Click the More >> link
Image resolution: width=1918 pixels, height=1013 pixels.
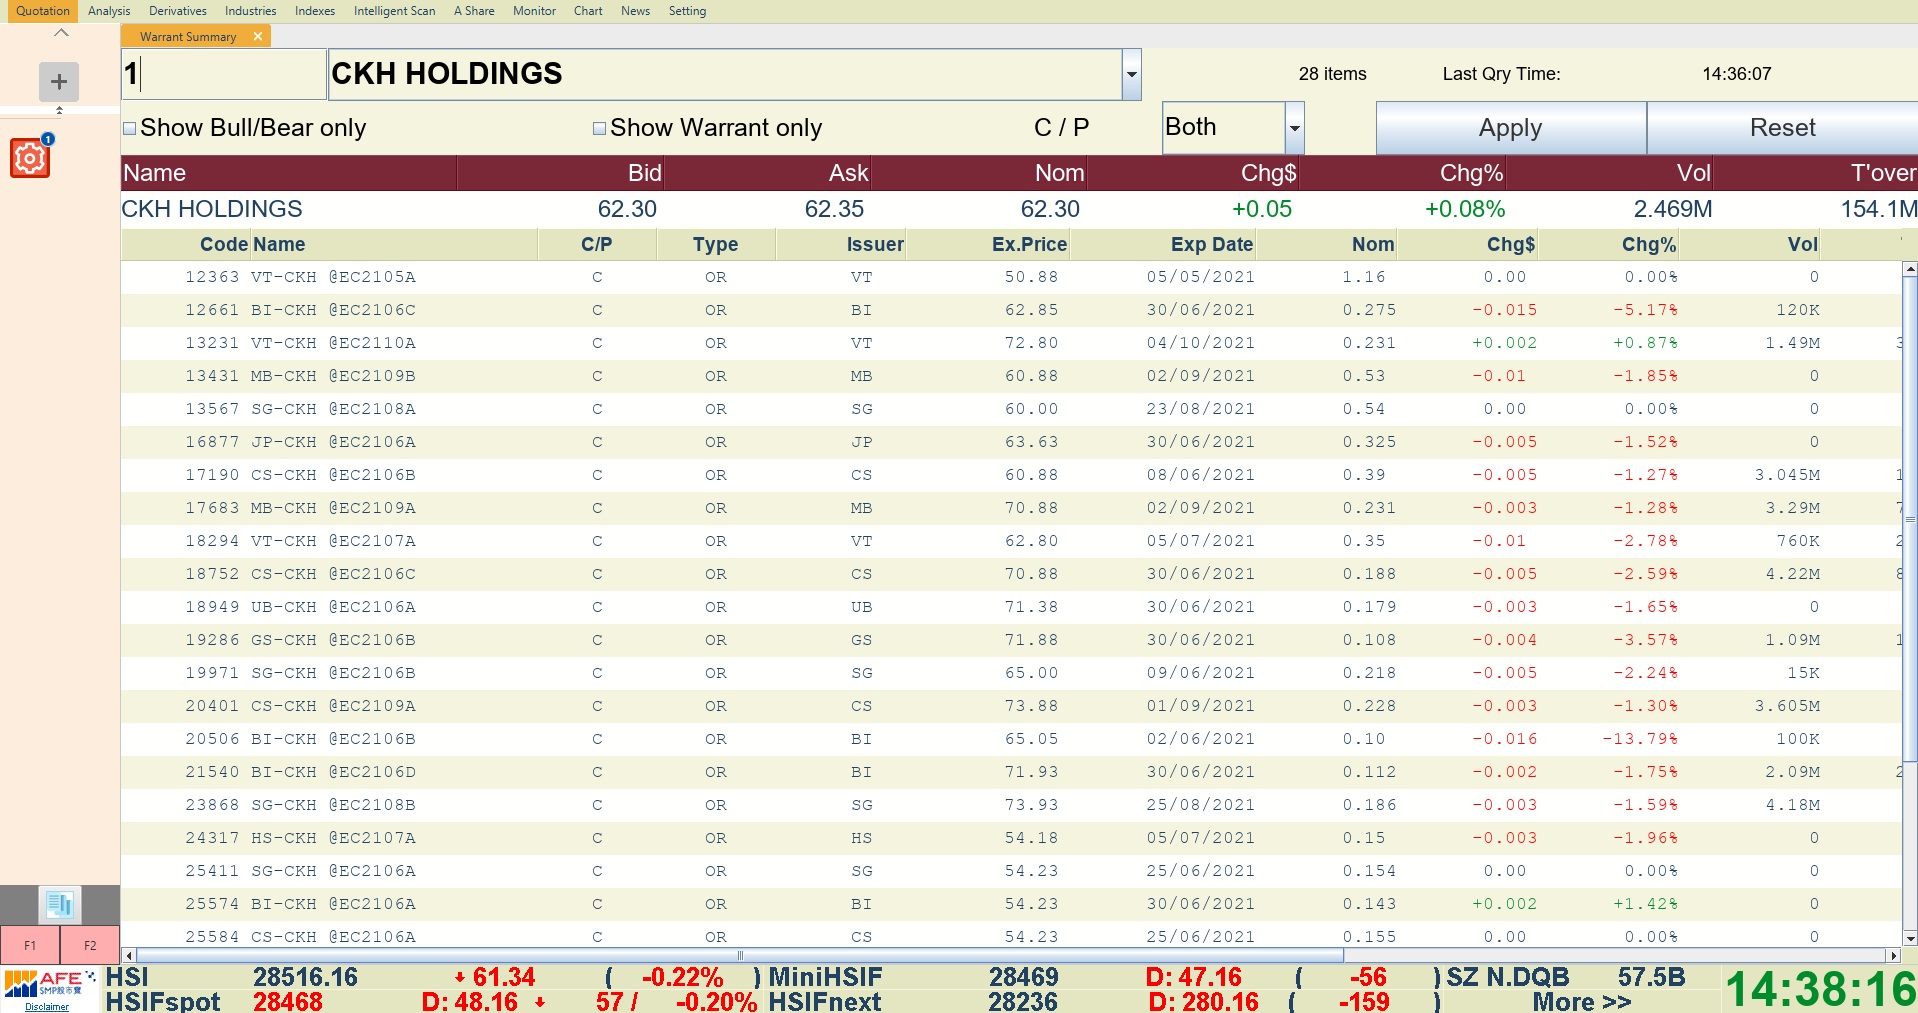point(1581,1001)
